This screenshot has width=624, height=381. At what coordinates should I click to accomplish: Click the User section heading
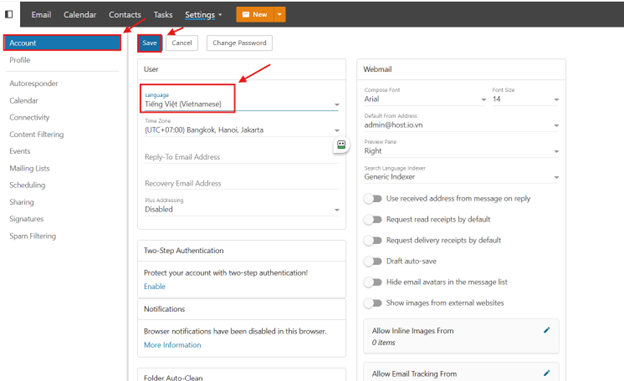[x=151, y=69]
